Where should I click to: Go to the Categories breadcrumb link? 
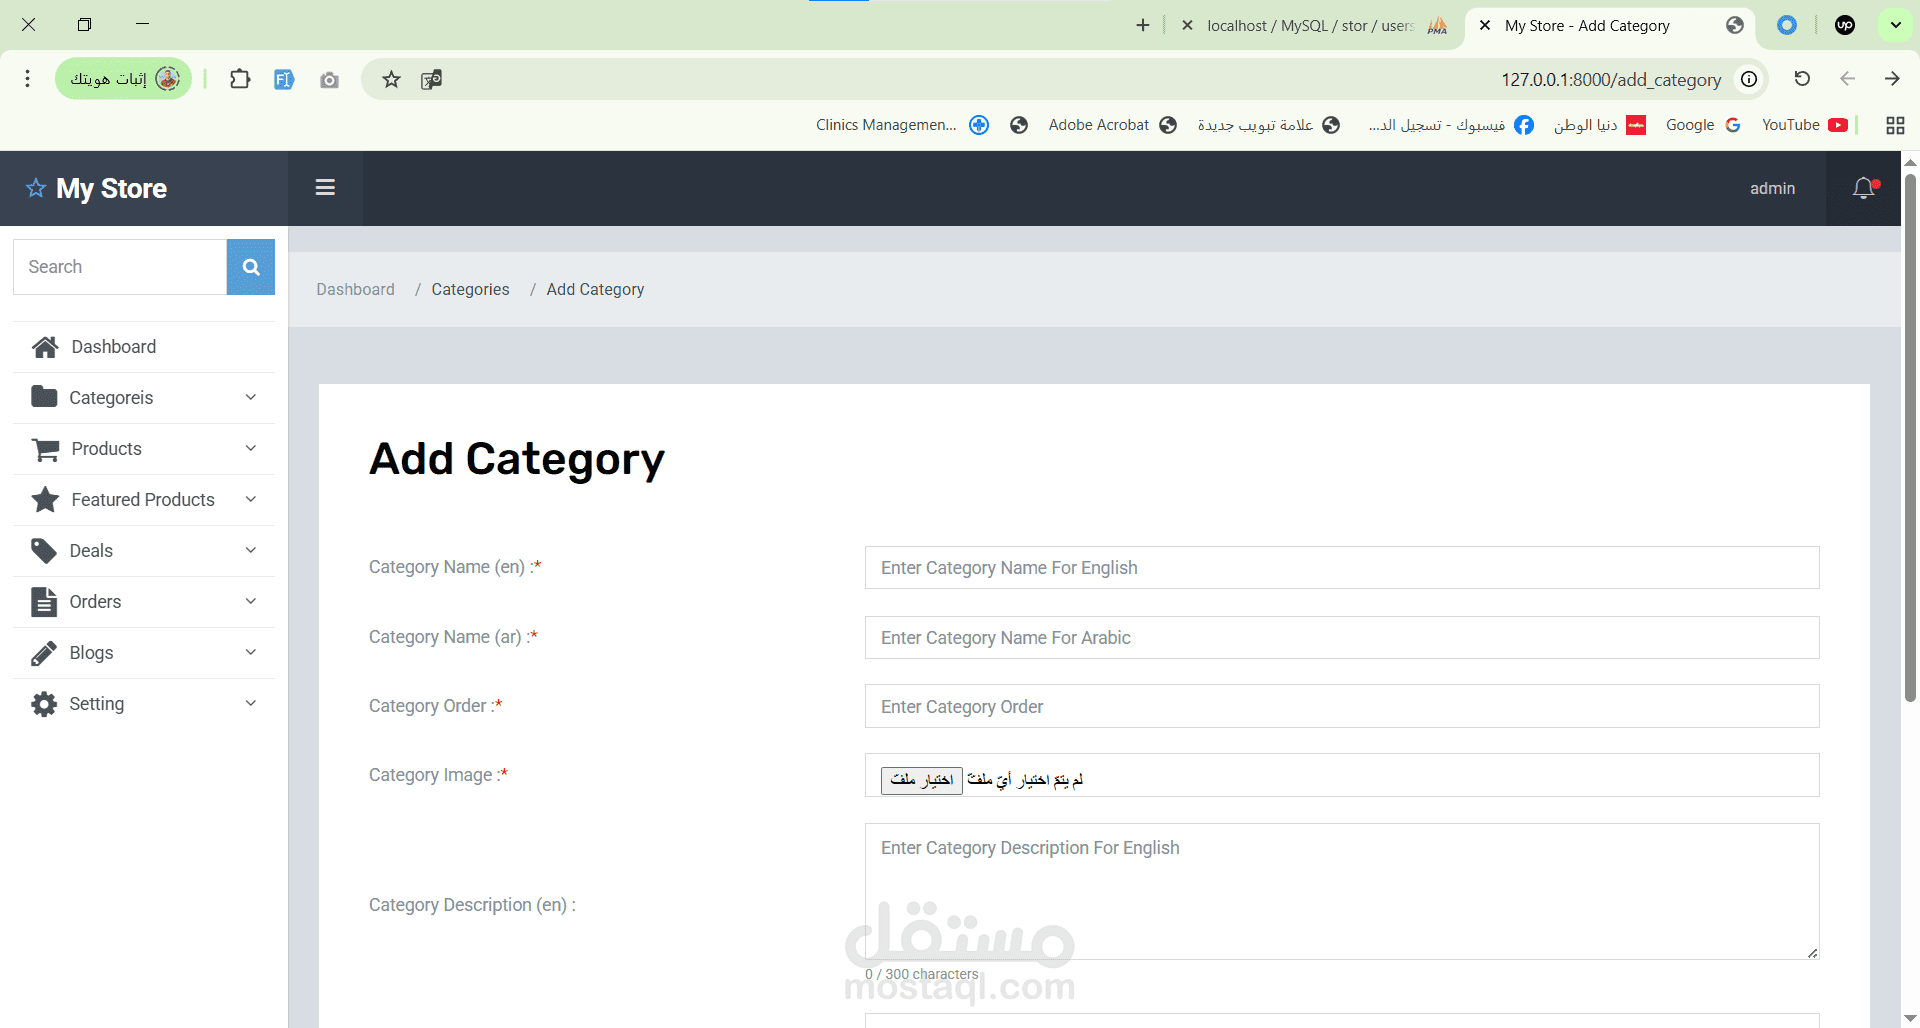pos(470,289)
